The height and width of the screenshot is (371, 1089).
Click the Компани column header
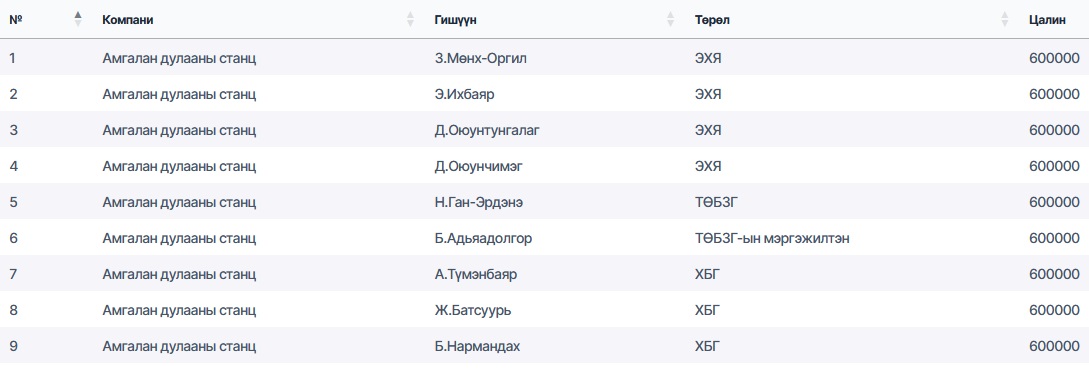coord(128,20)
